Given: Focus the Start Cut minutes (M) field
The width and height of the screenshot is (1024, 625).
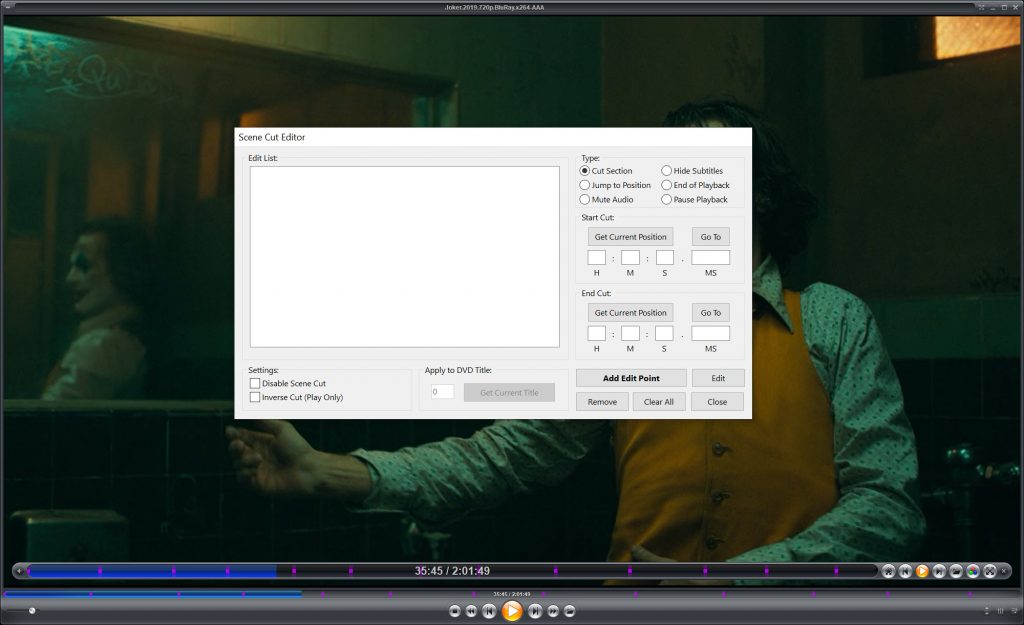Looking at the screenshot, I should point(630,257).
